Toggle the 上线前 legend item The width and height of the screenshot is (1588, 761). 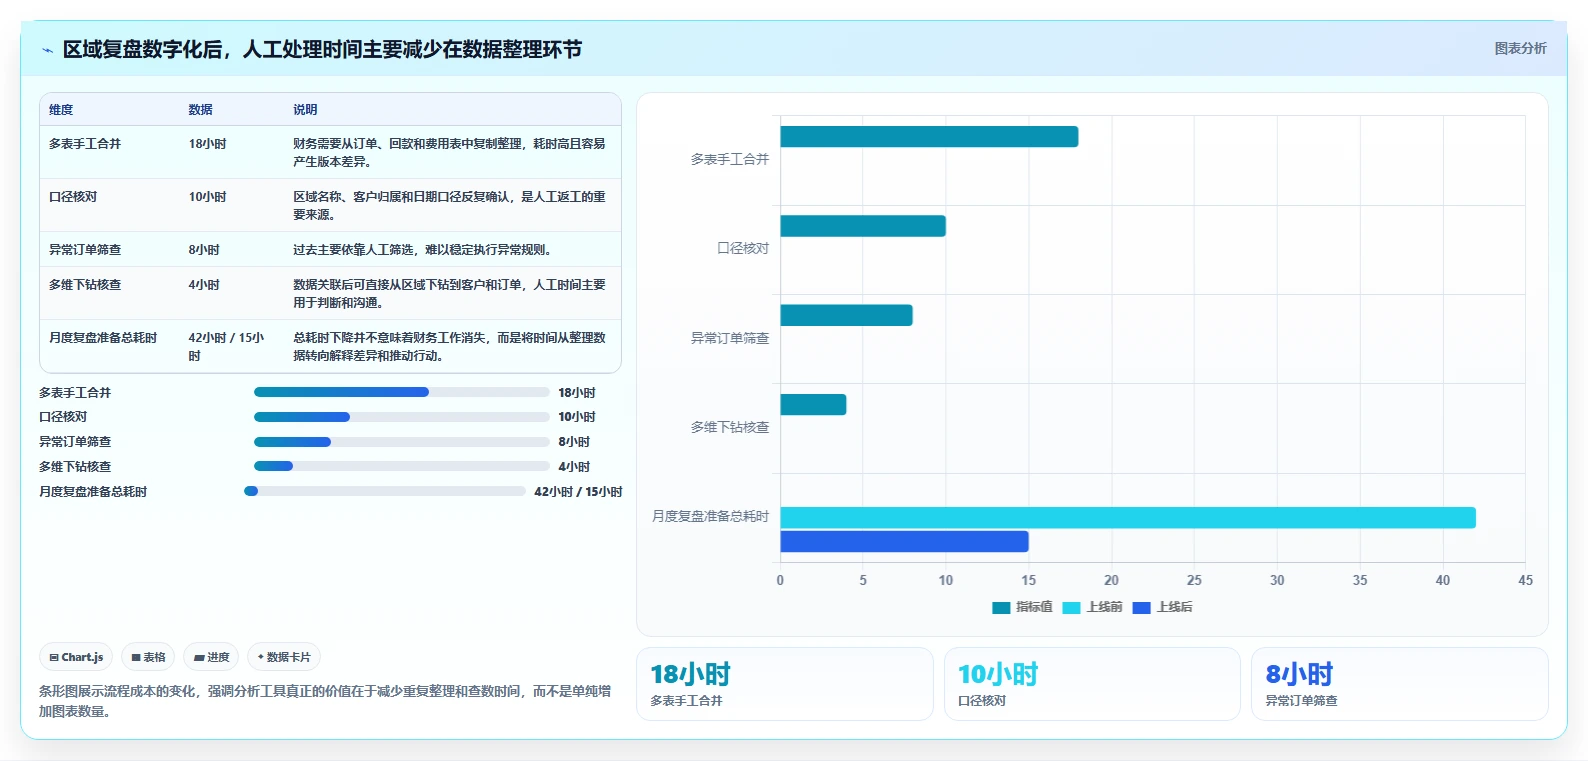click(x=1092, y=607)
